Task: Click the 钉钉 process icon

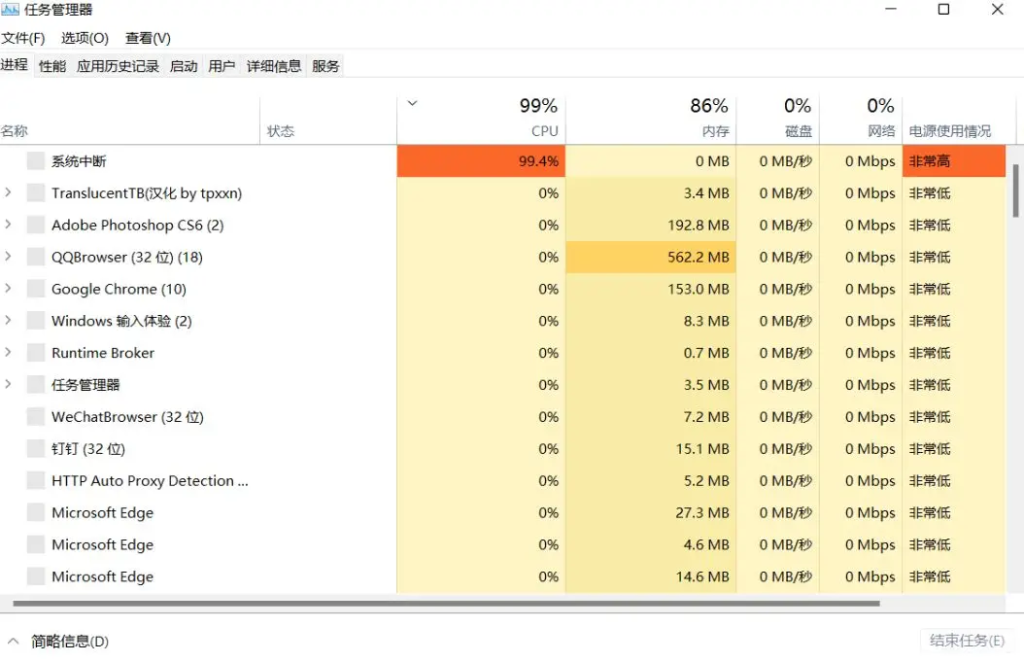Action: (x=35, y=449)
